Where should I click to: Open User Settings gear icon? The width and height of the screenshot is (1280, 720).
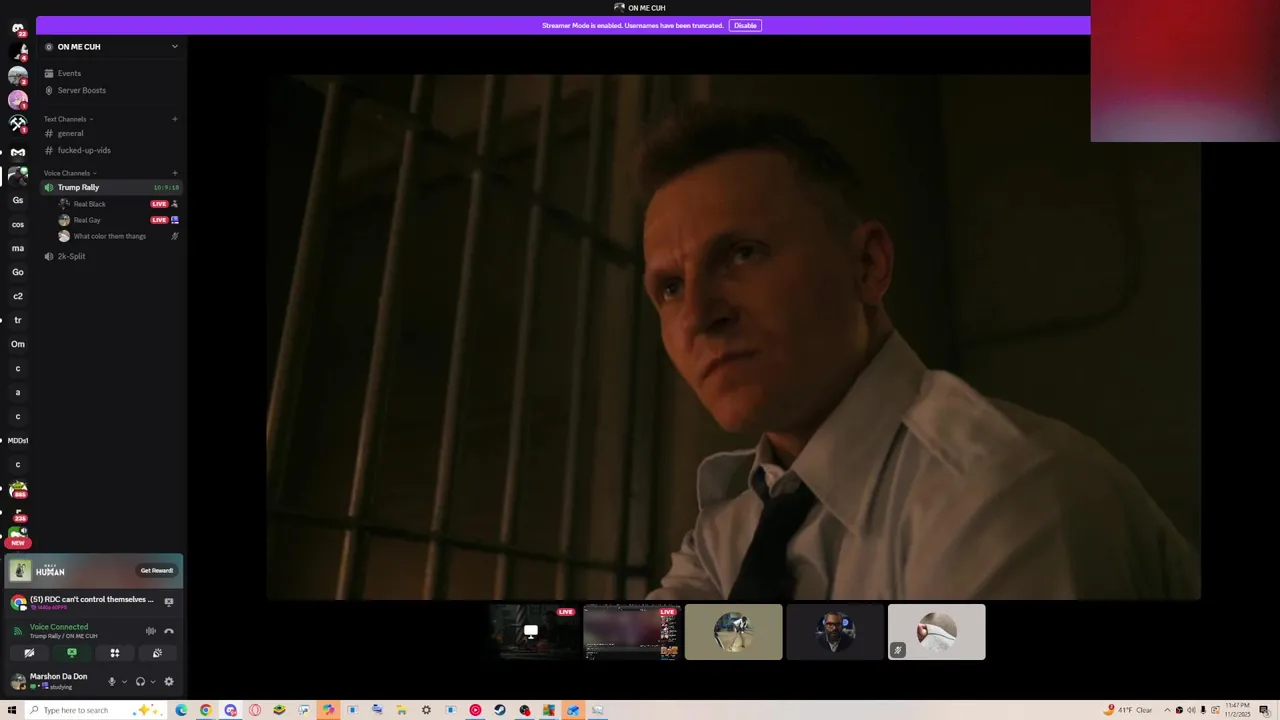coord(169,682)
